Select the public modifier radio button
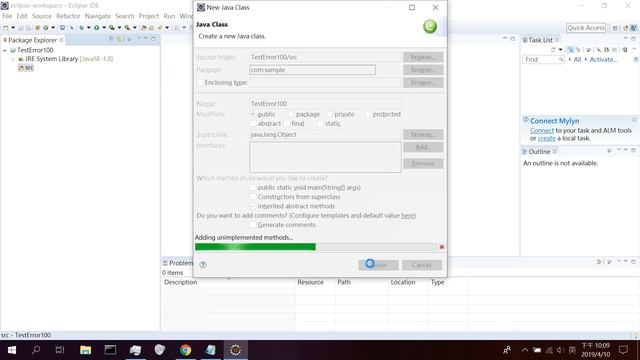This screenshot has width=640, height=360. coord(253,114)
